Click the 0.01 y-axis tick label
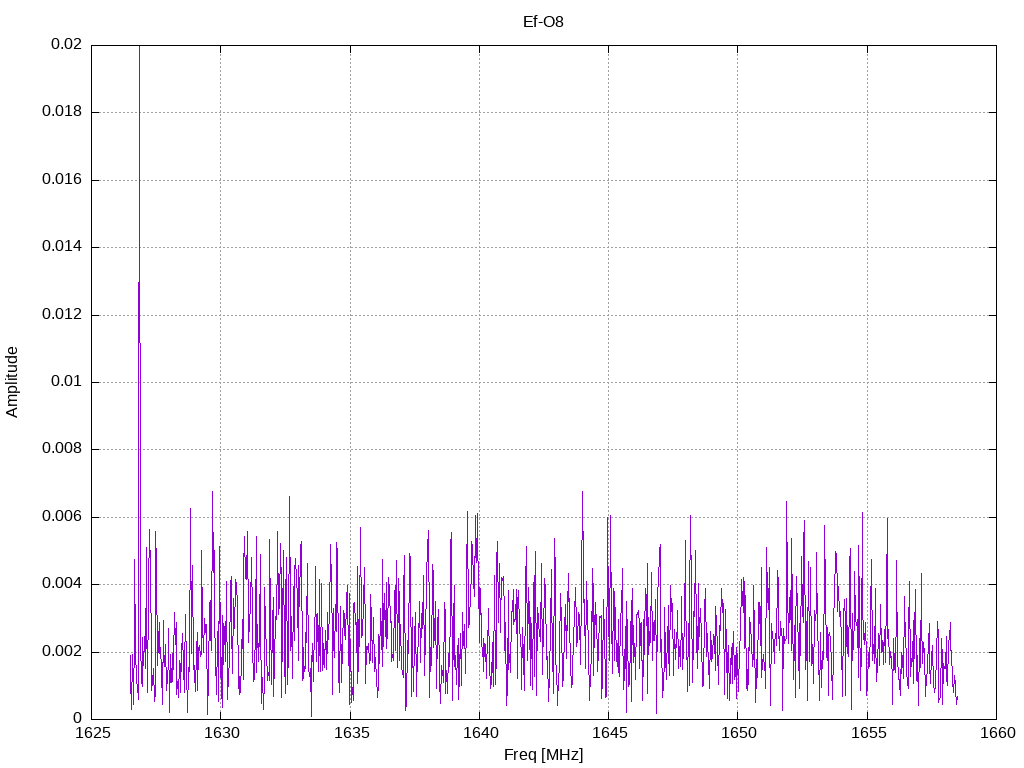Screen dimensions: 1024x768 [65, 382]
